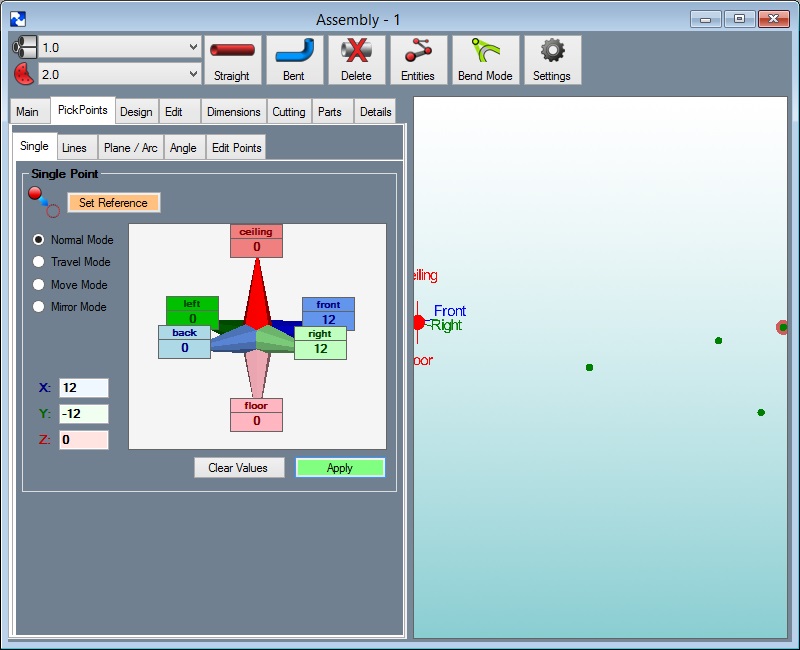The height and width of the screenshot is (650, 800).
Task: Click the right value field showing 12
Action: (x=320, y=349)
